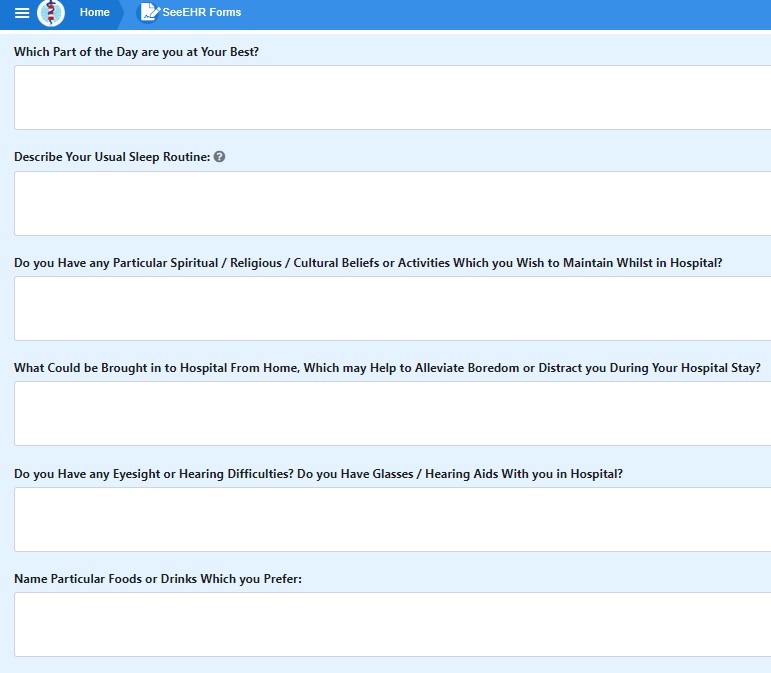The image size is (771, 673).
Task: Click the medical caduceus logo icon
Action: pos(51,13)
